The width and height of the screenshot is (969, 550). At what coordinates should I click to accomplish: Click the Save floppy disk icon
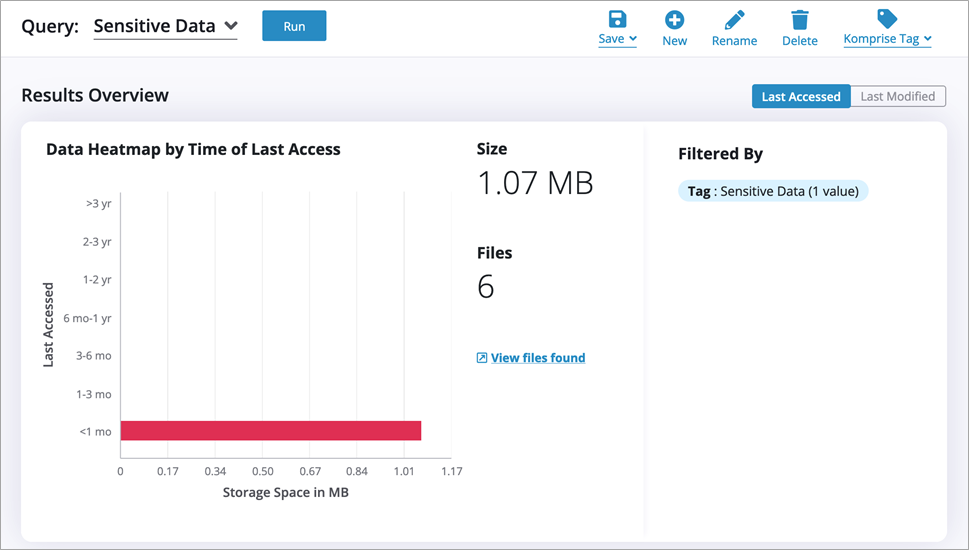point(617,19)
